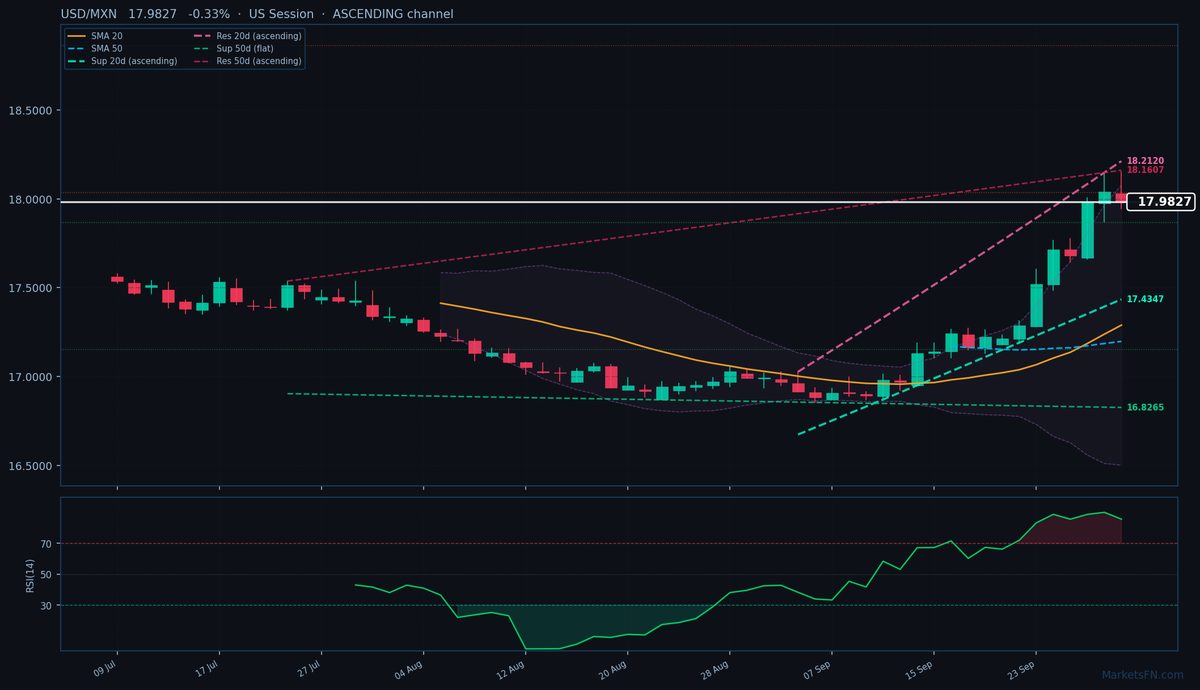1200x690 pixels.
Task: Click the 17.5000 price axis label
Action: [x=29, y=288]
